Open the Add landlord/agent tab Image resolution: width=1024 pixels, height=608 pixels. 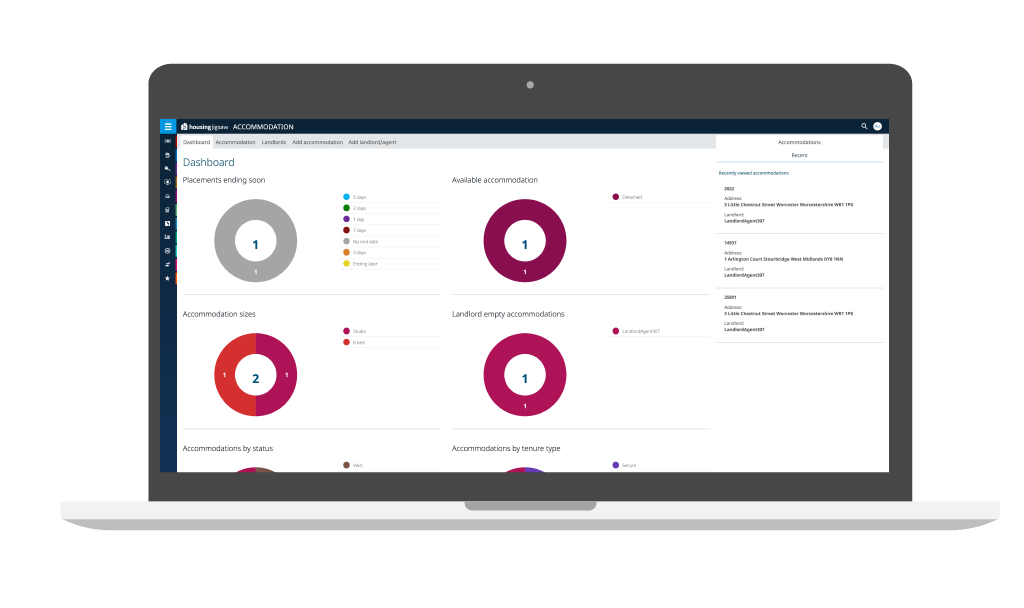click(372, 142)
